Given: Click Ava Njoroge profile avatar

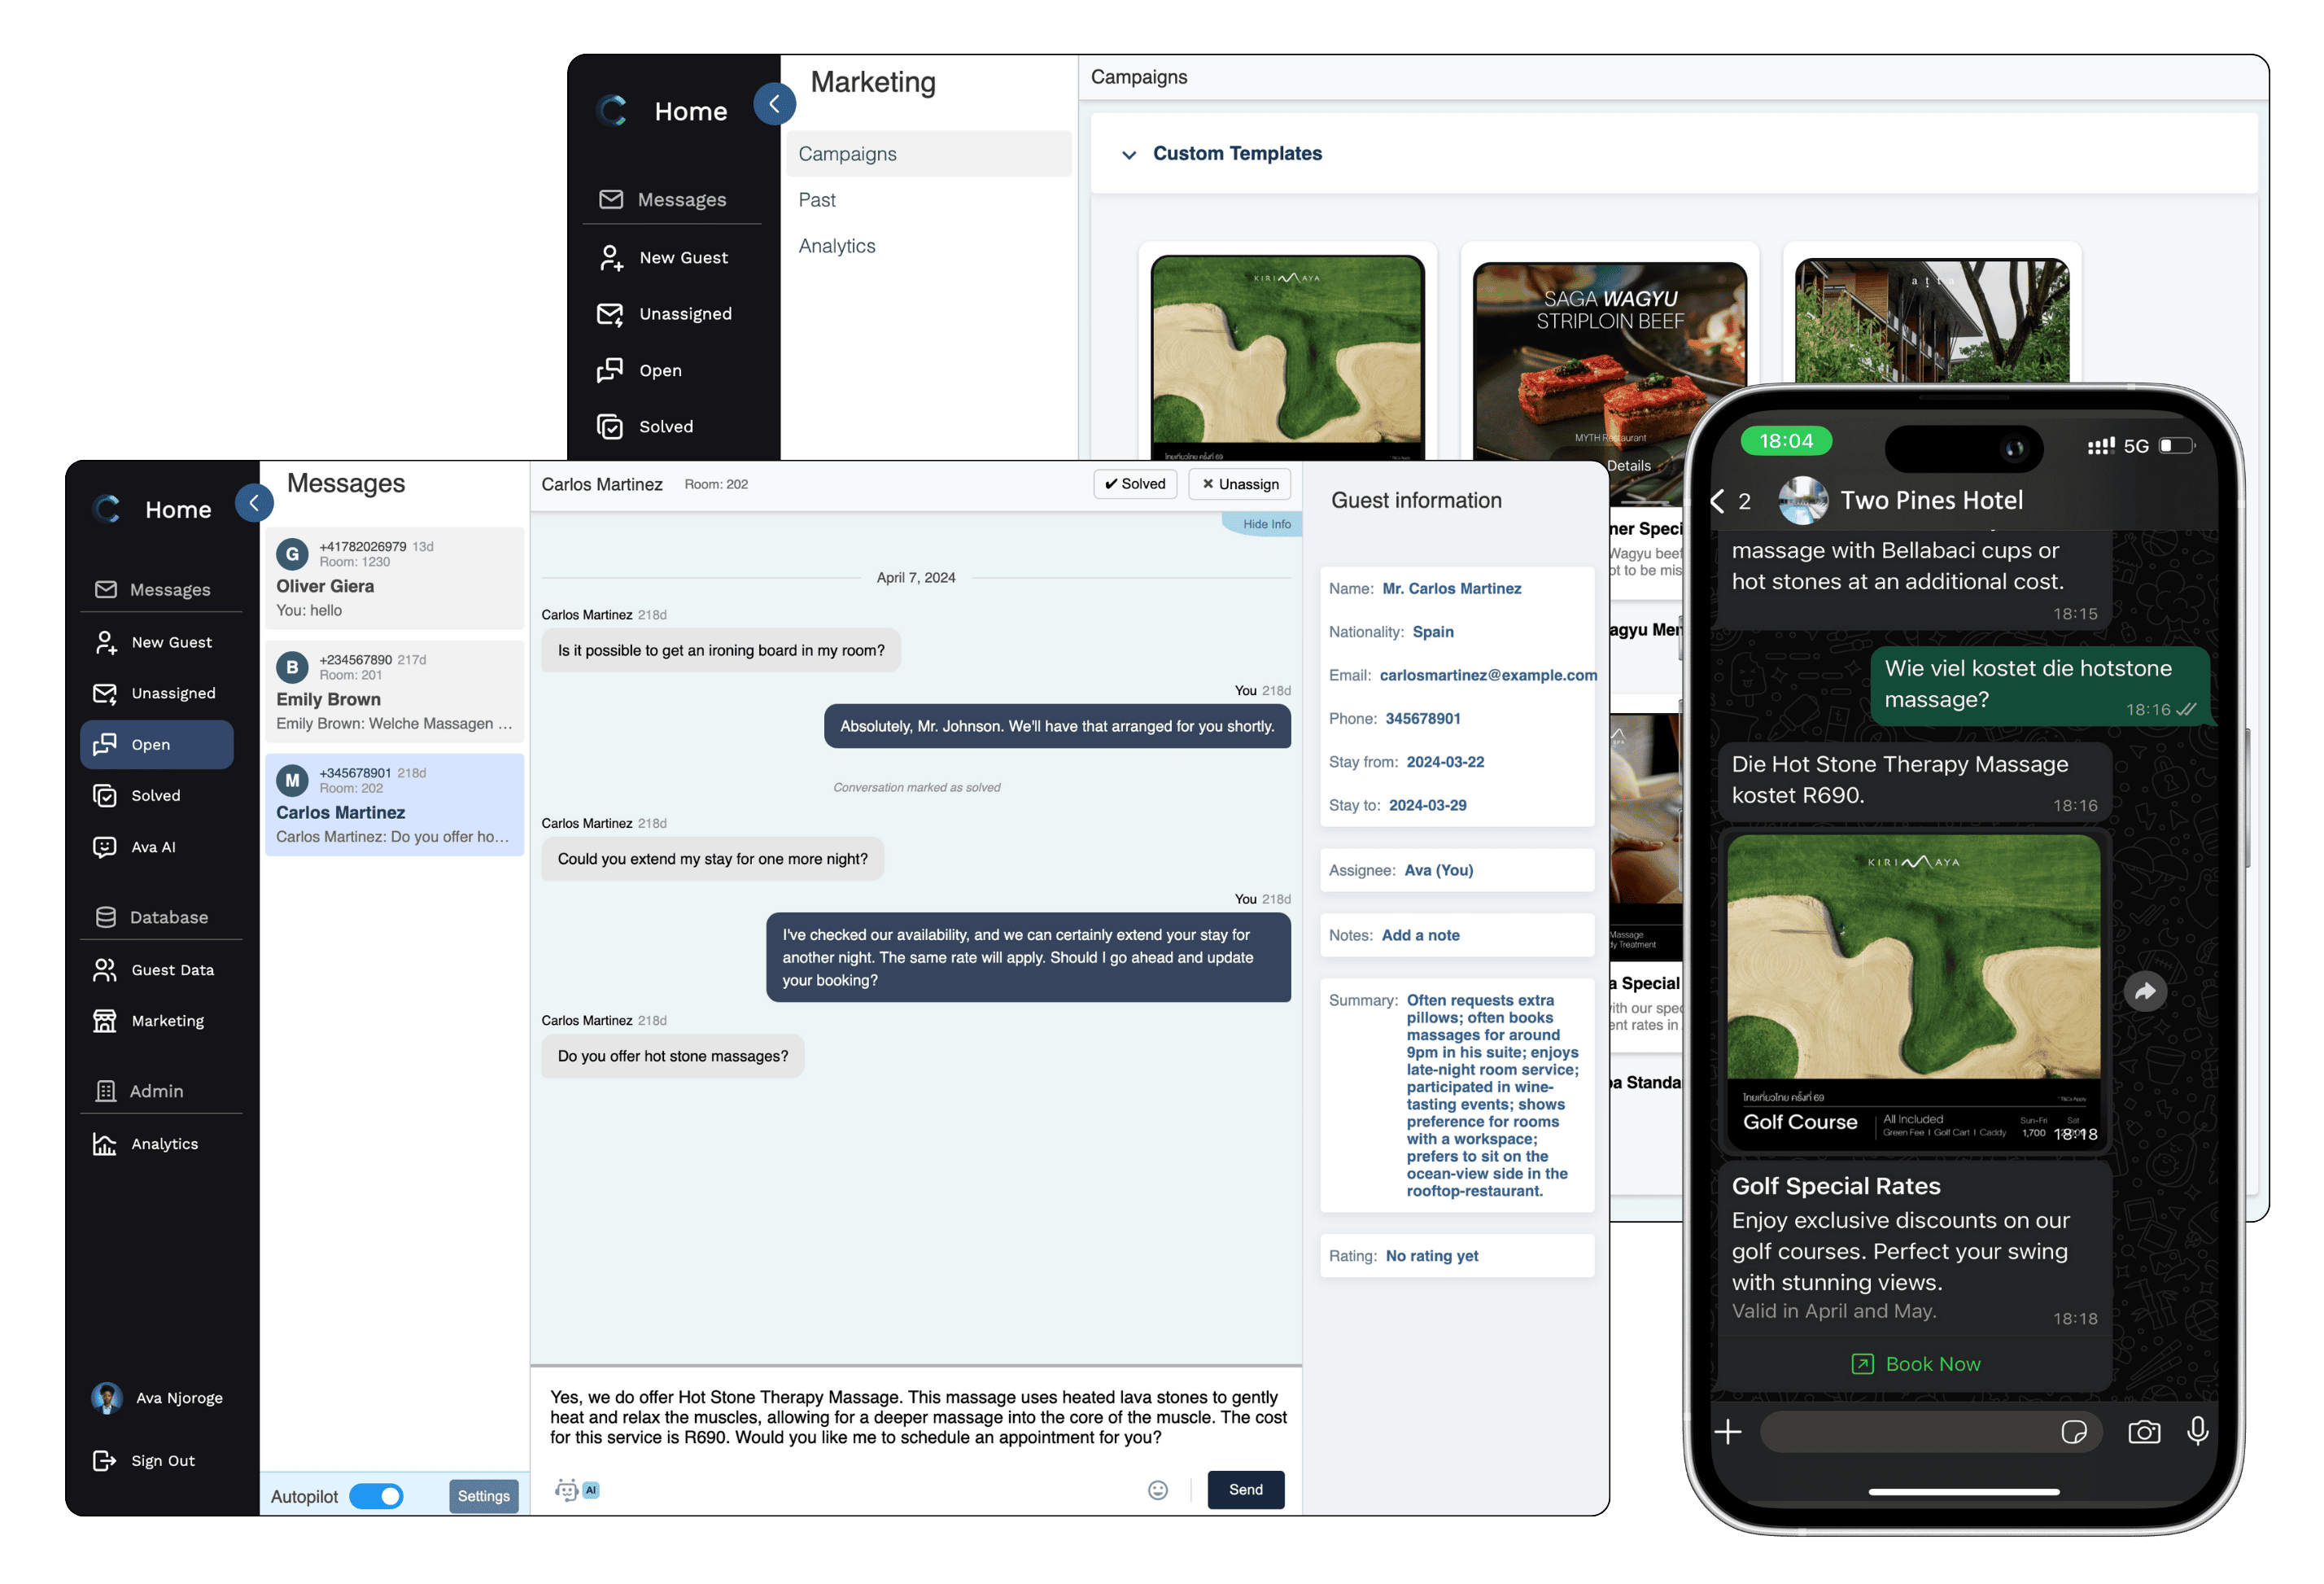Looking at the screenshot, I should [x=106, y=1398].
